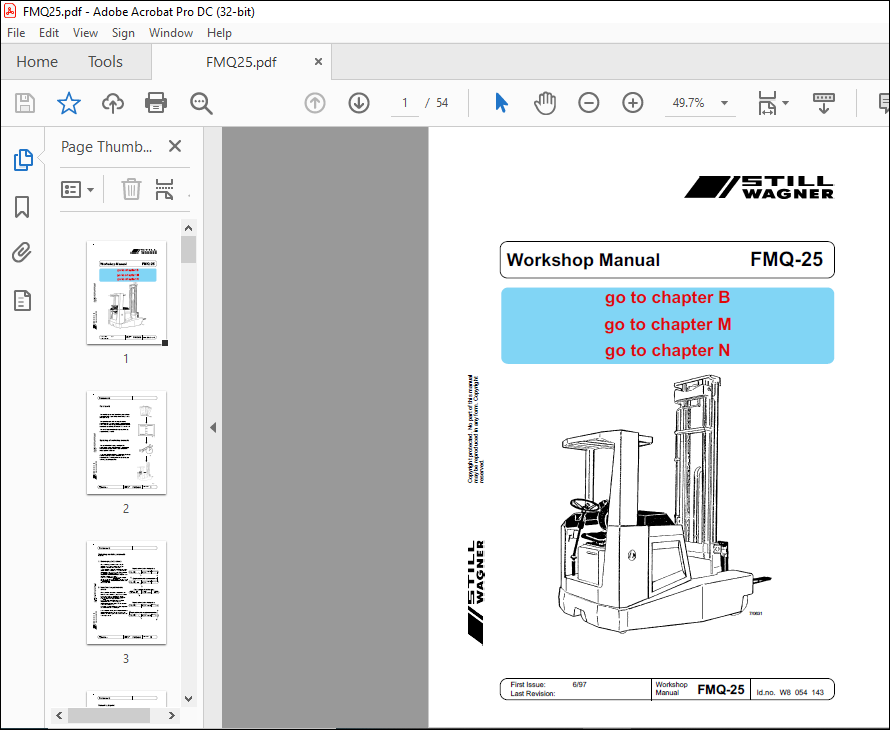Image resolution: width=890 pixels, height=730 pixels.
Task: Open the comment tool icon
Action: [884, 103]
